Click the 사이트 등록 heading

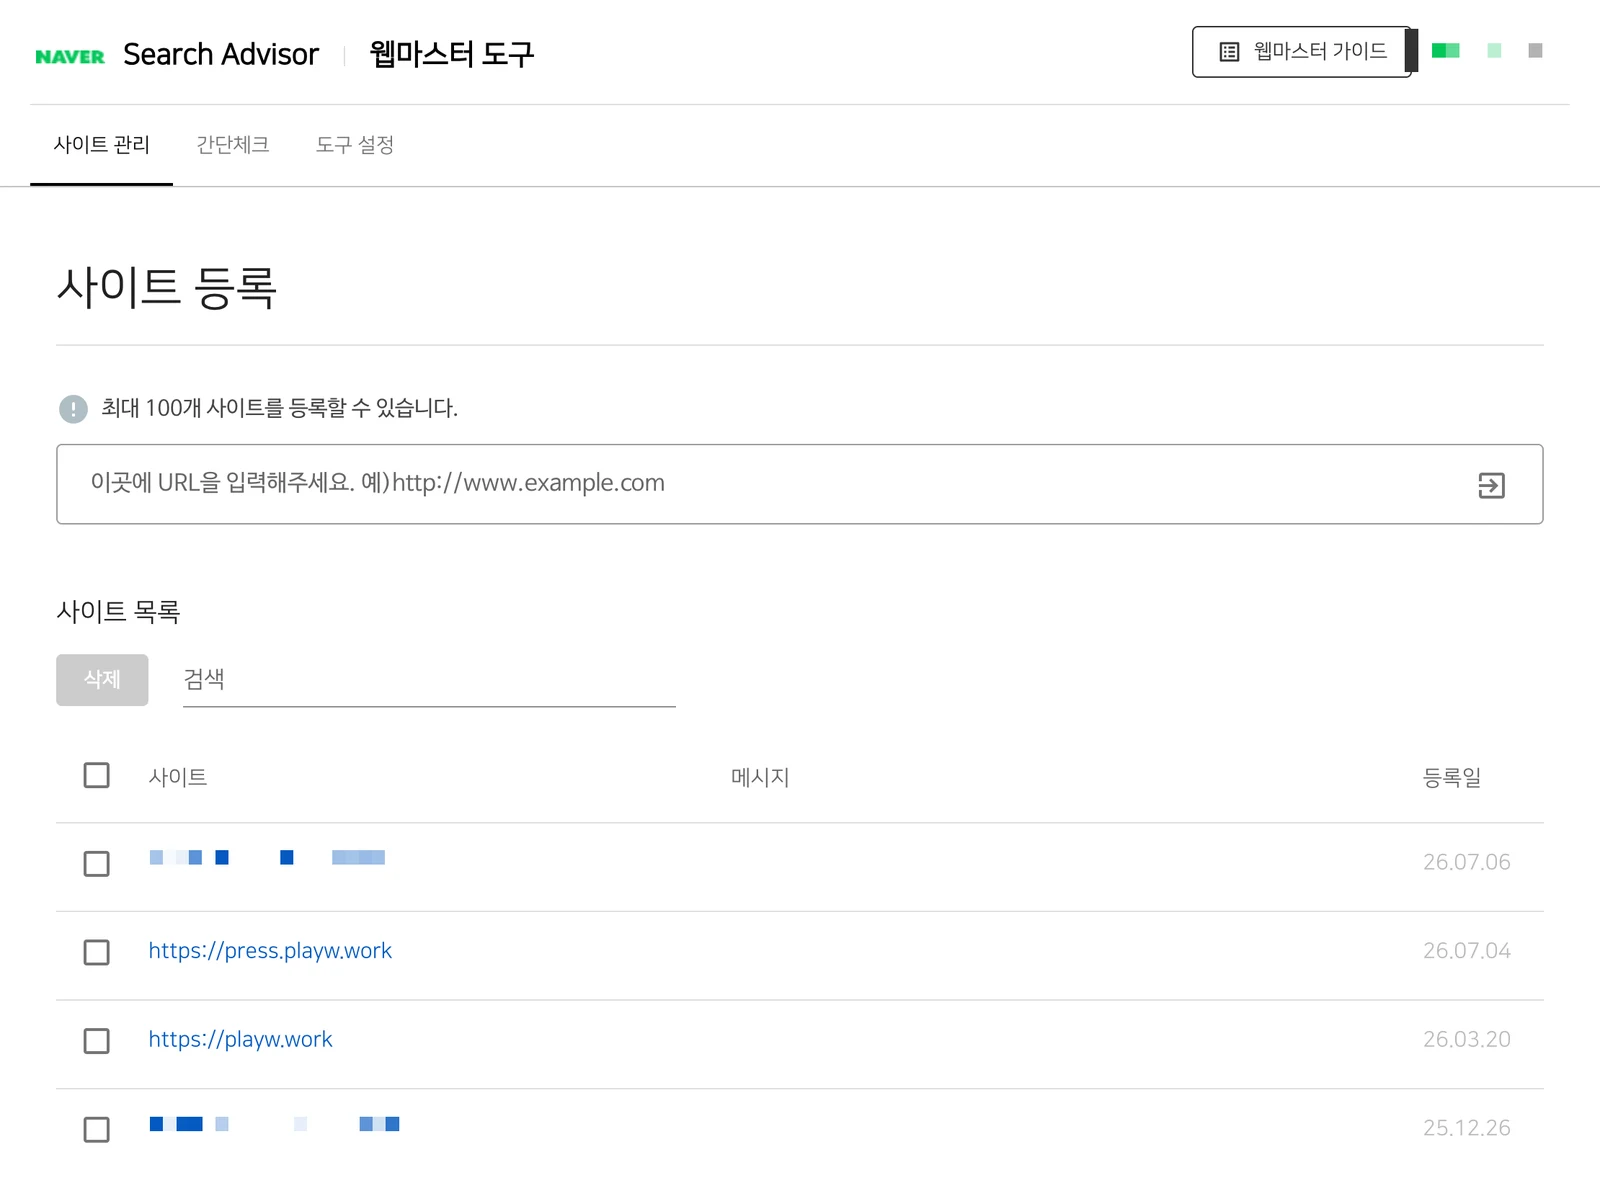click(167, 288)
